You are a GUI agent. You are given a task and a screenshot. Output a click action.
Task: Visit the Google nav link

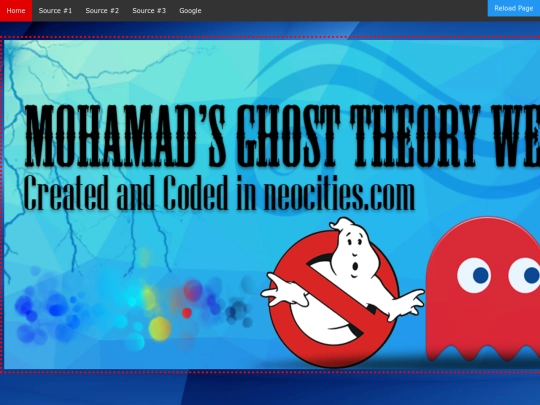[190, 11]
